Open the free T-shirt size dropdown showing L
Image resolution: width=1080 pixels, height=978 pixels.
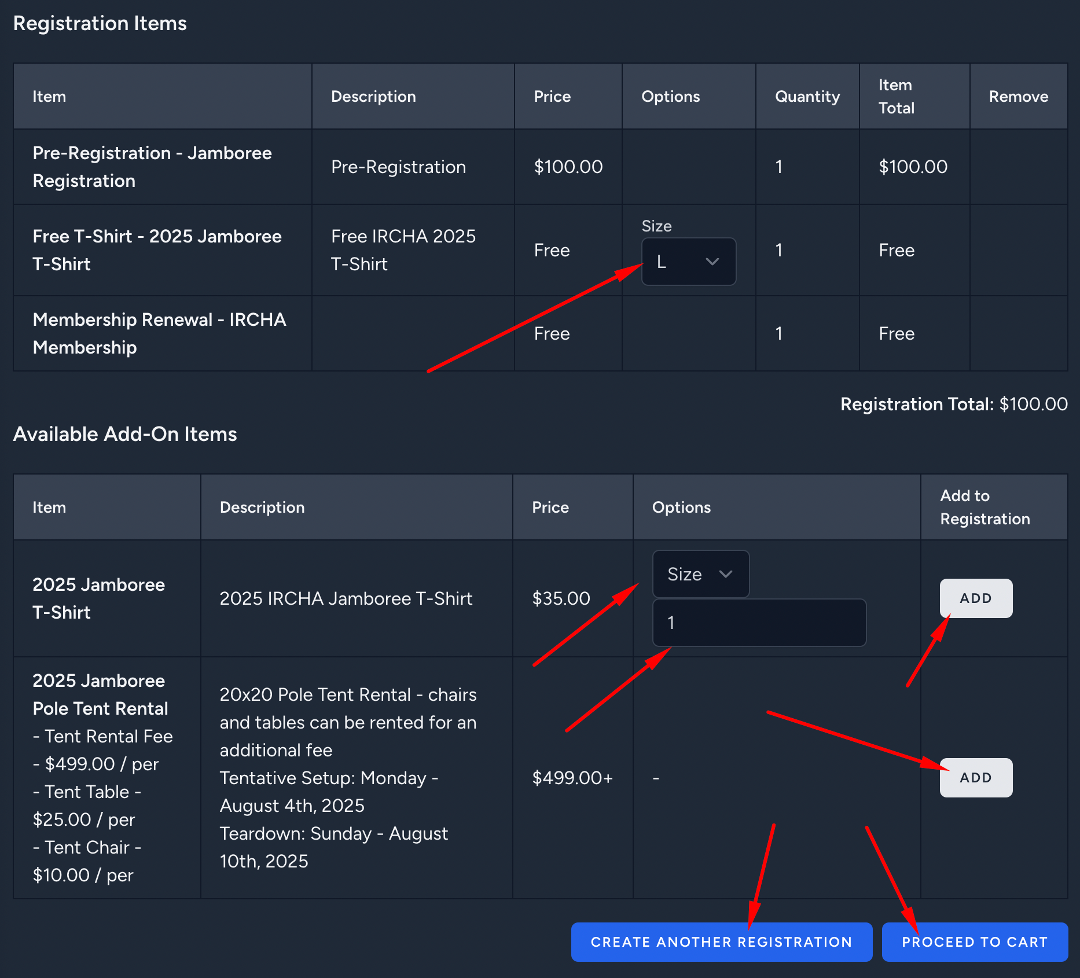pos(688,262)
